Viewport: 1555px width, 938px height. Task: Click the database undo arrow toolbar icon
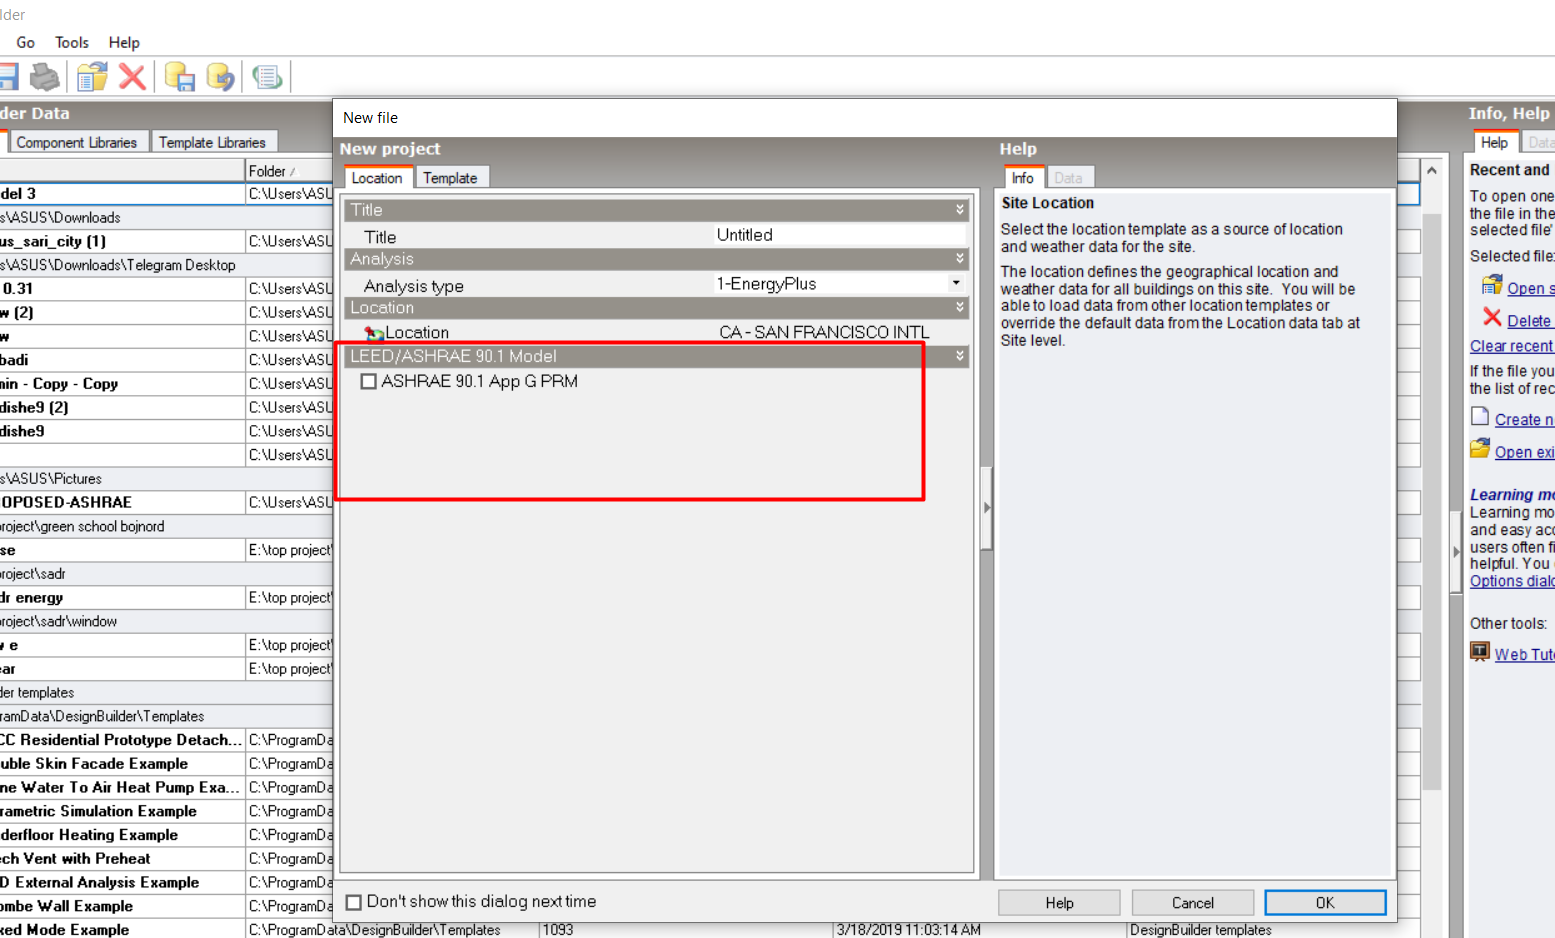(220, 77)
